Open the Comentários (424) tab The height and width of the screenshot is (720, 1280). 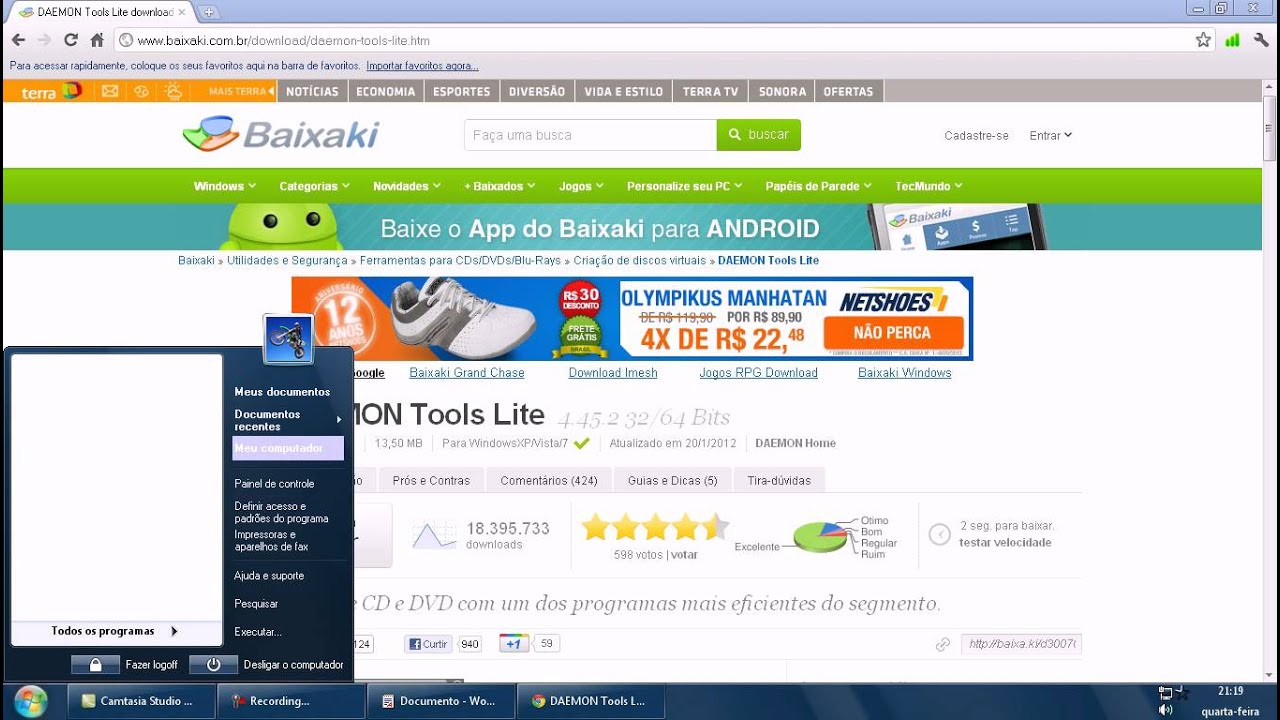[x=549, y=480]
